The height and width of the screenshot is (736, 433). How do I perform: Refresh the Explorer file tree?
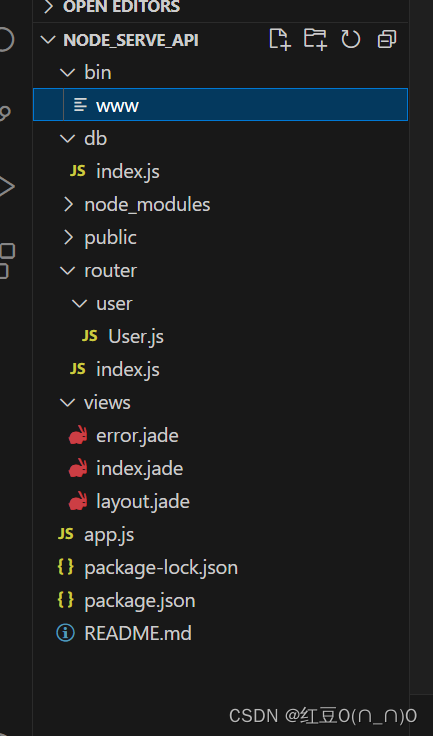point(351,39)
